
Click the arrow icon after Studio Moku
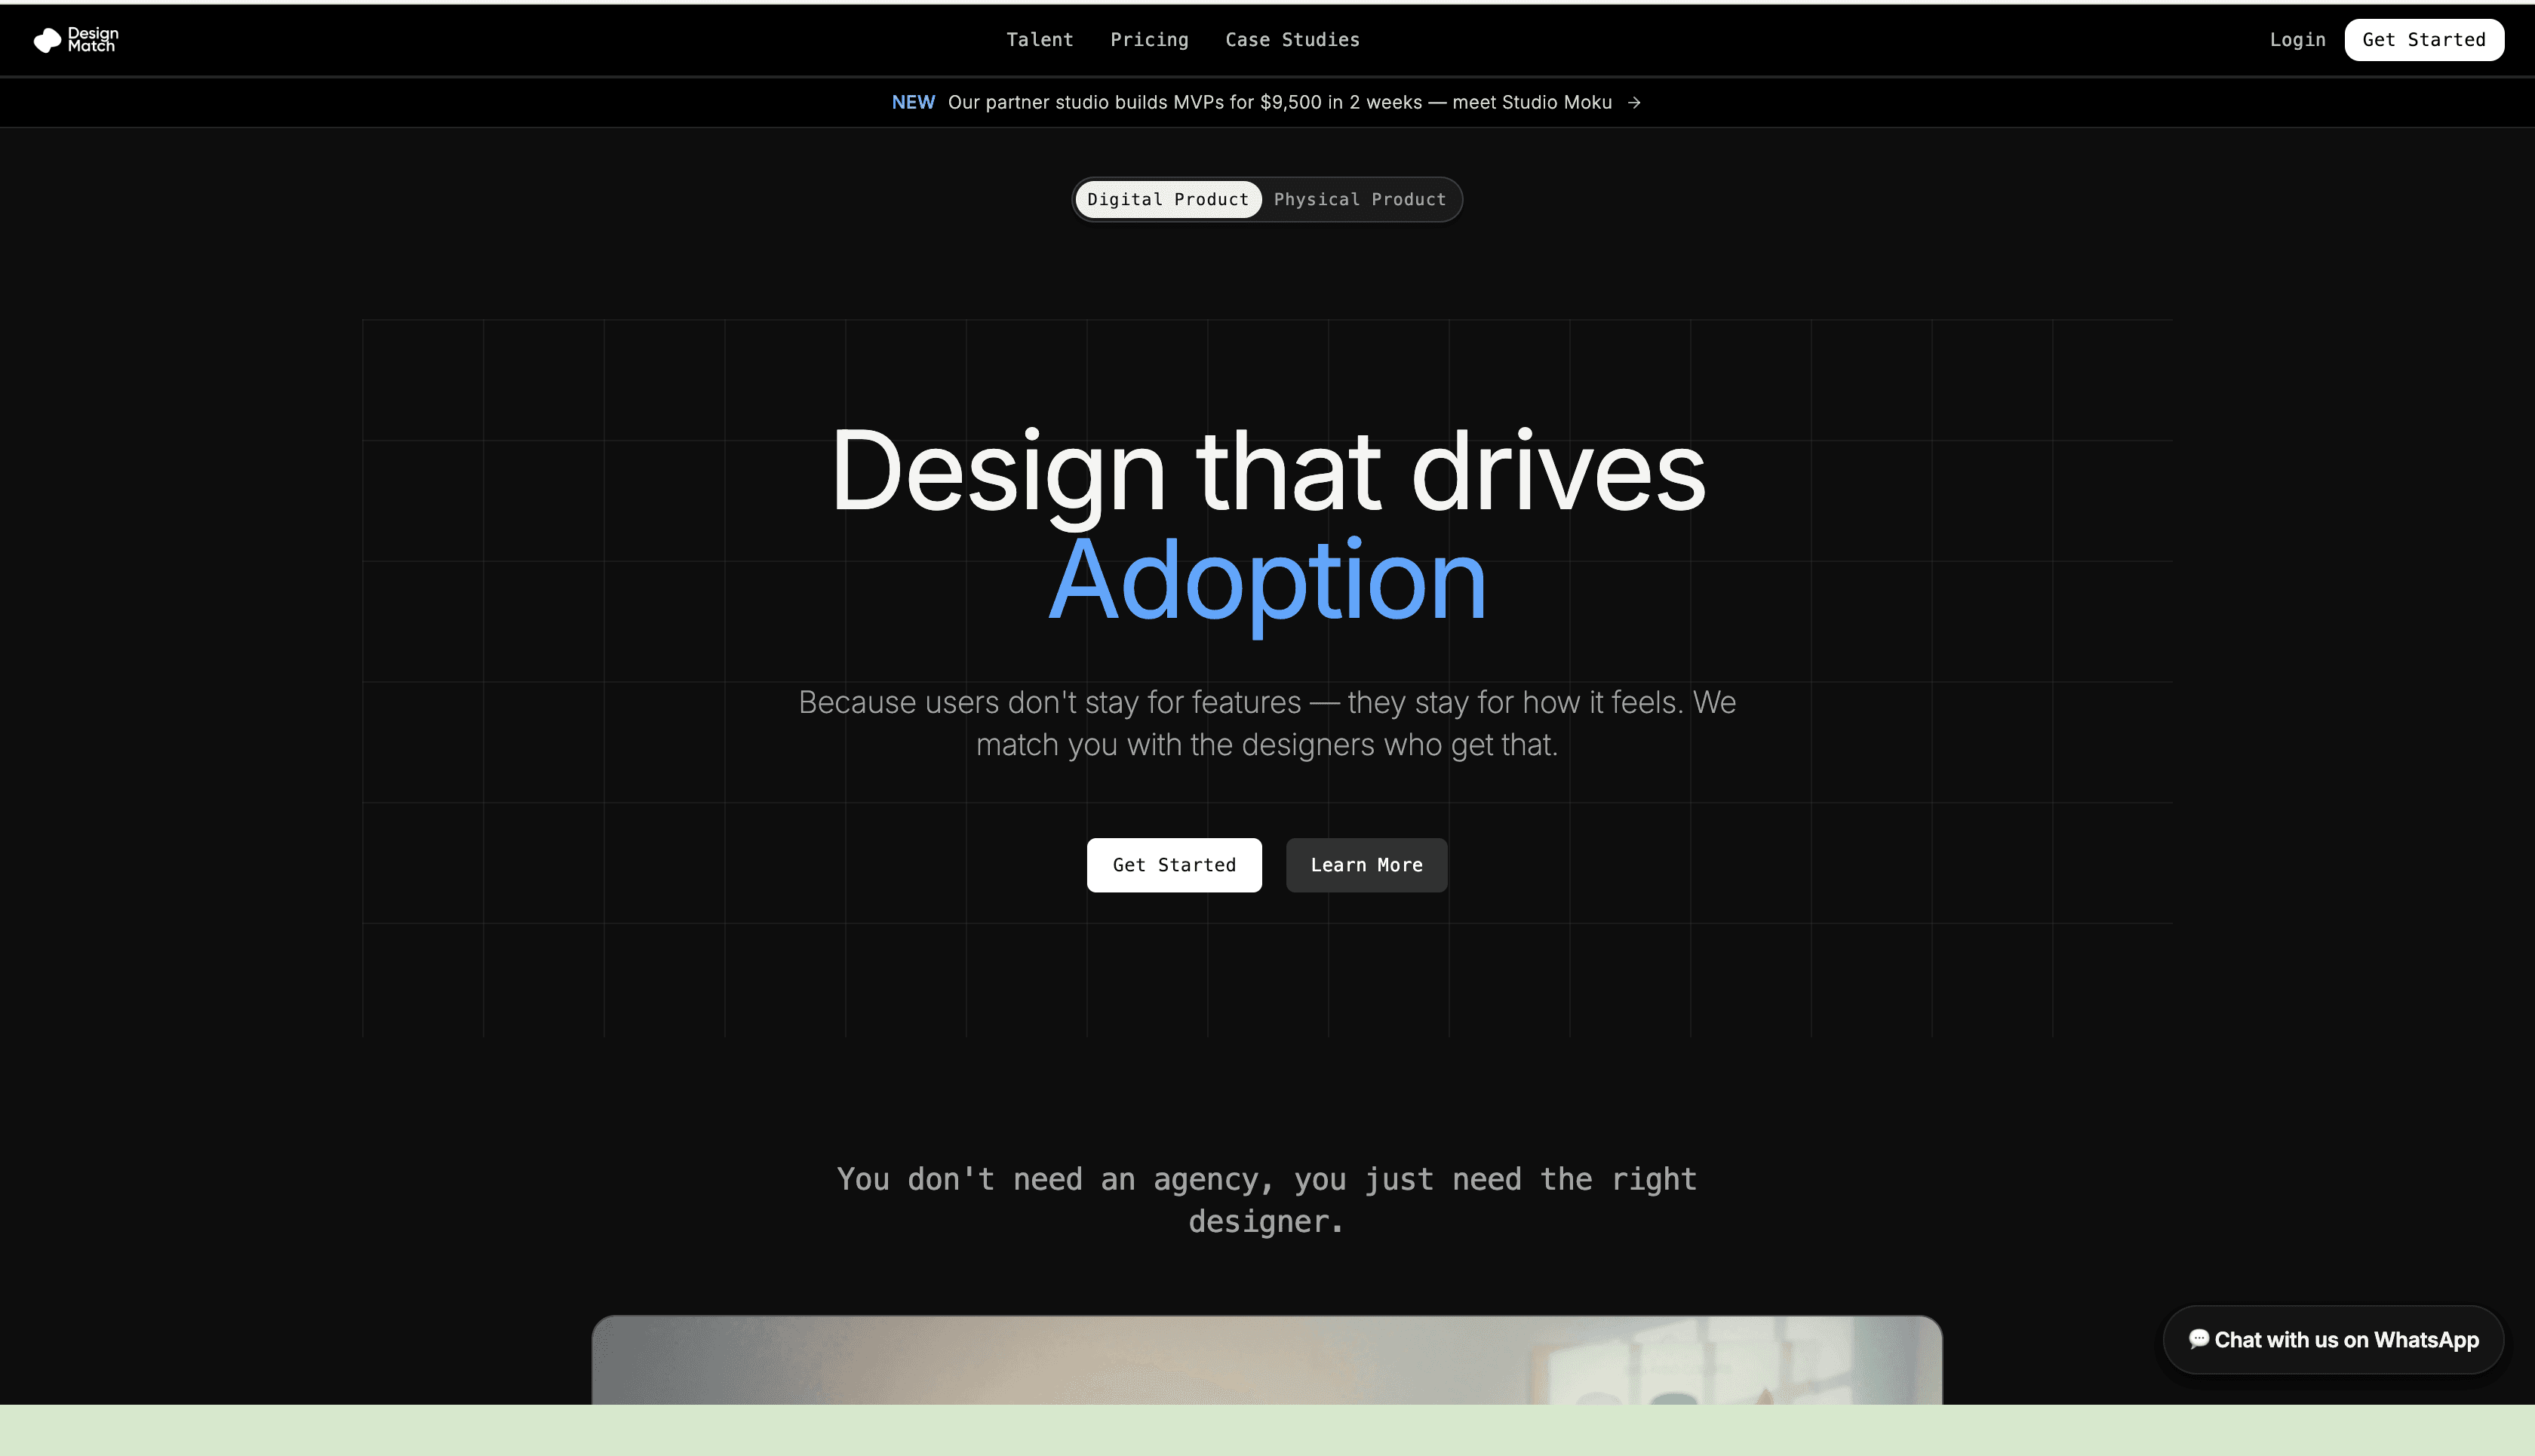pos(1633,103)
